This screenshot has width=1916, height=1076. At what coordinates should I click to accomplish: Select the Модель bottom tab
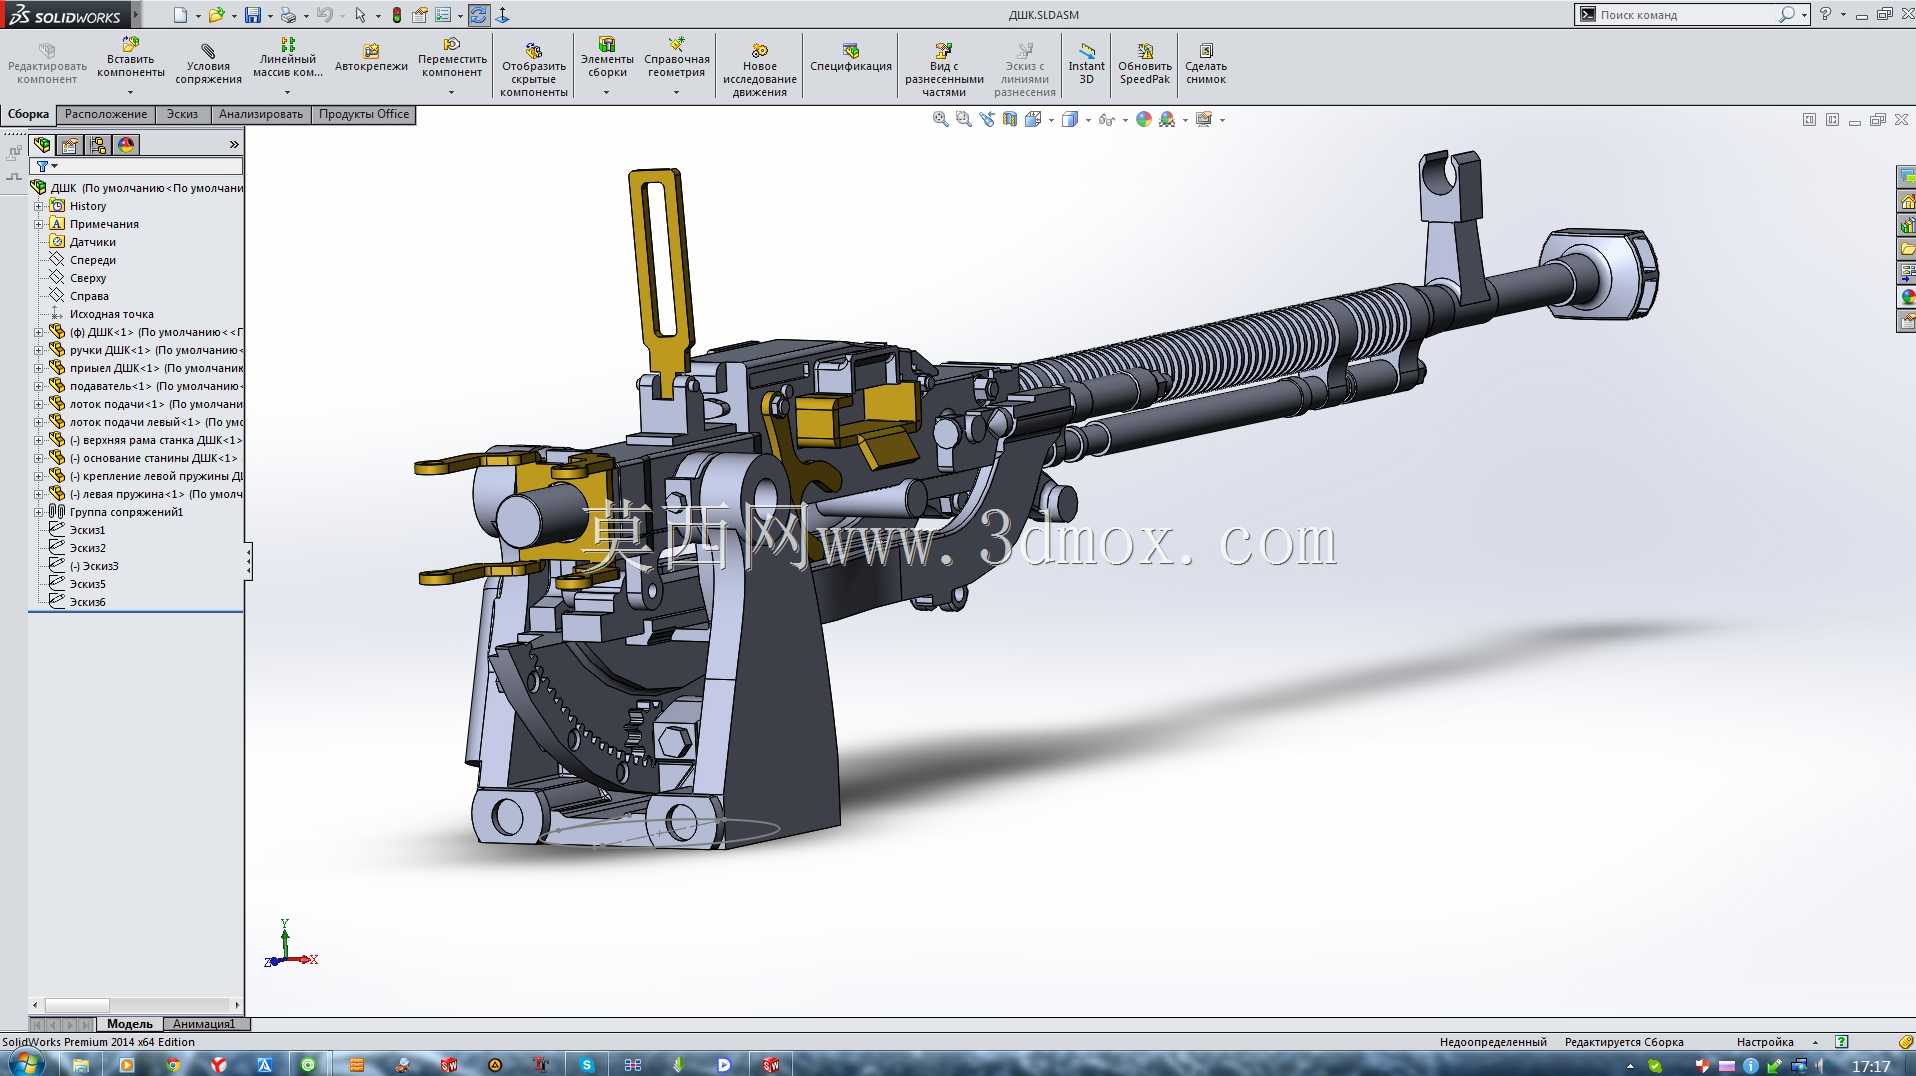pyautogui.click(x=130, y=1024)
